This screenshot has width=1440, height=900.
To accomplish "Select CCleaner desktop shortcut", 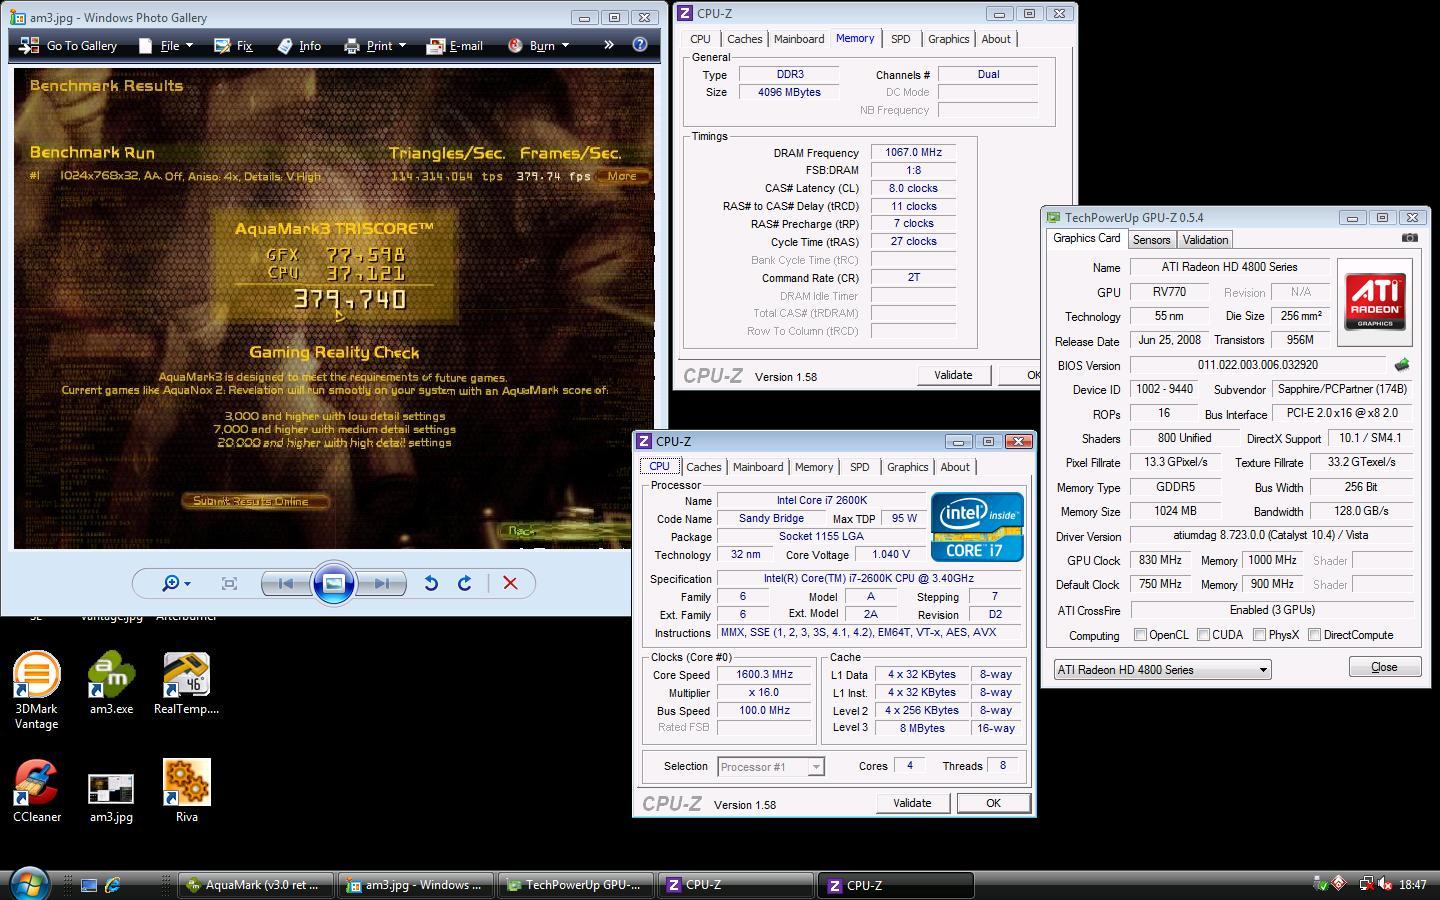I will coord(37,792).
